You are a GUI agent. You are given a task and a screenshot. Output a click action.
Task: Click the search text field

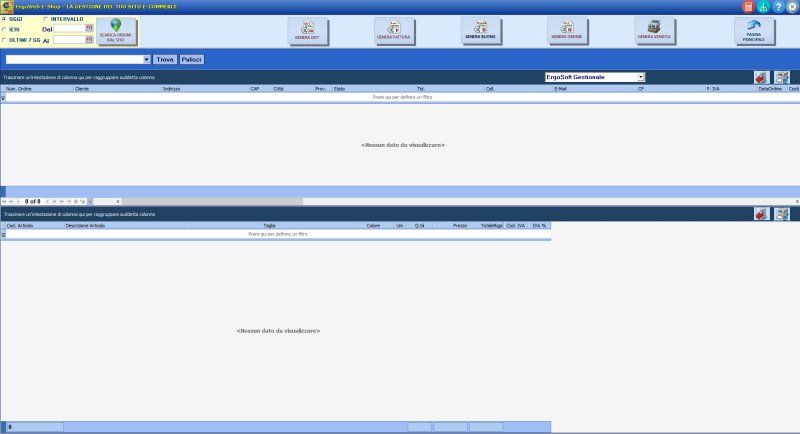74,60
